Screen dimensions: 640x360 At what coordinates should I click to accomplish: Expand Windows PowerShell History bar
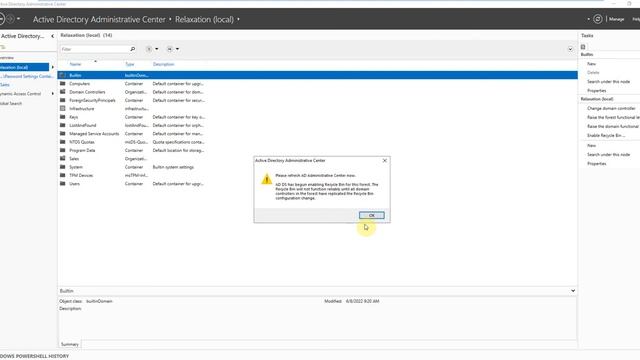pyautogui.click(x=34, y=356)
